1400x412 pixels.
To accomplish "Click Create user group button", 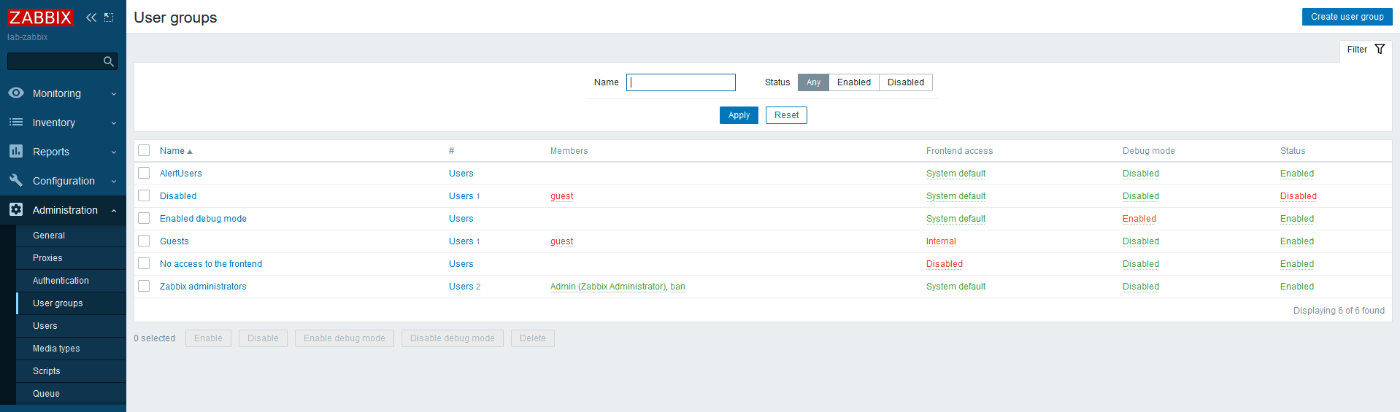I will coord(1346,17).
